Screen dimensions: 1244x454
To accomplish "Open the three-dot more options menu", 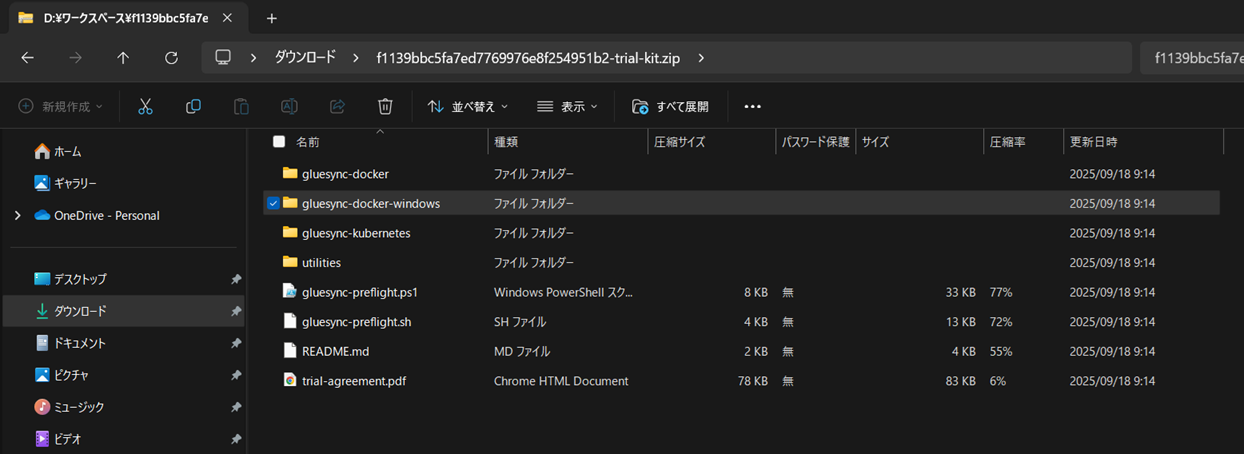I will (753, 106).
